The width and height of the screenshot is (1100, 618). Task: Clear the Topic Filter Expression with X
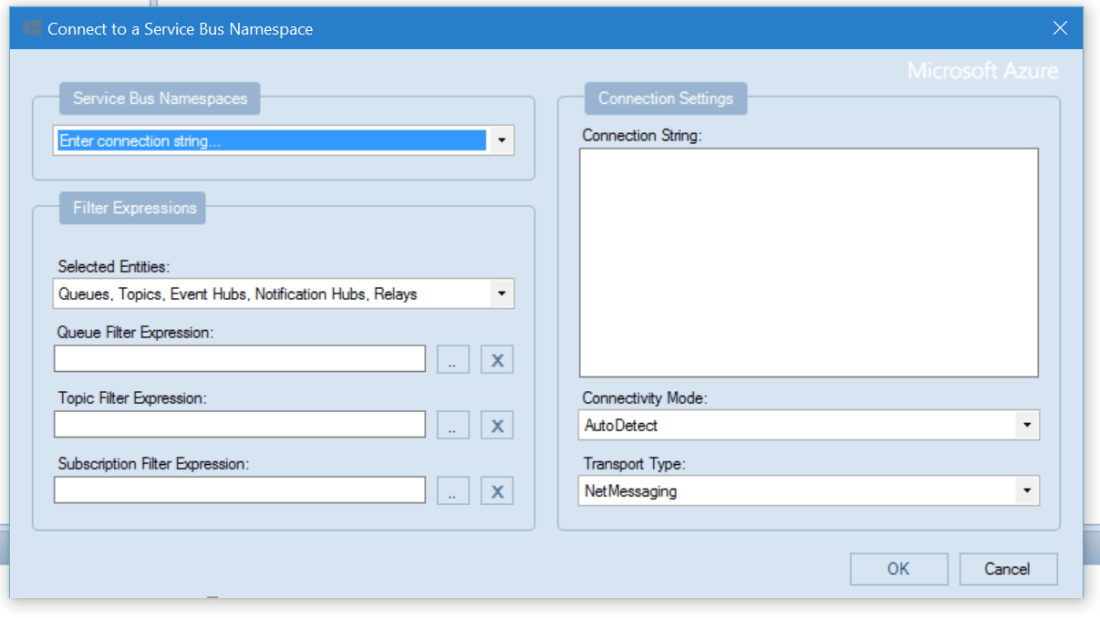coord(497,425)
